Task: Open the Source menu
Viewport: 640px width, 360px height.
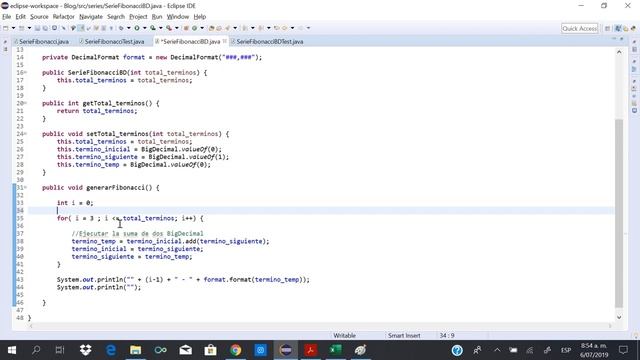Action: [39, 17]
